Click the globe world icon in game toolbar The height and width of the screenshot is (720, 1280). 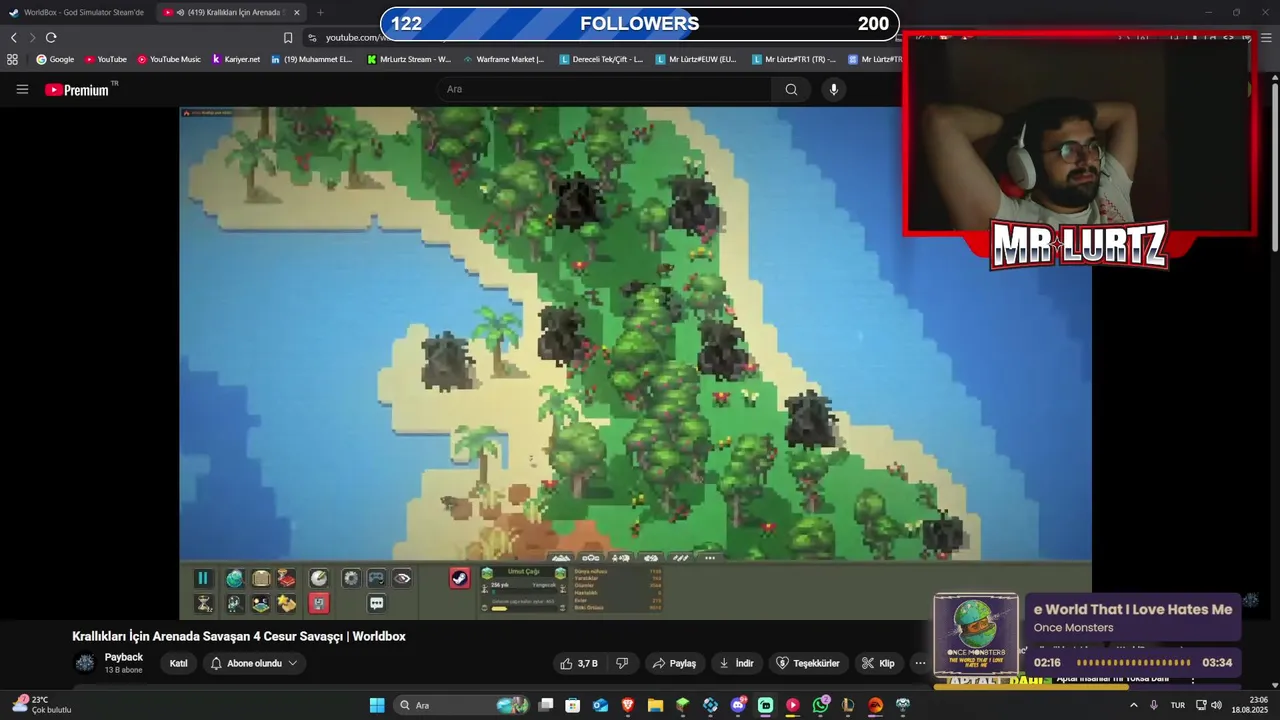coord(234,578)
